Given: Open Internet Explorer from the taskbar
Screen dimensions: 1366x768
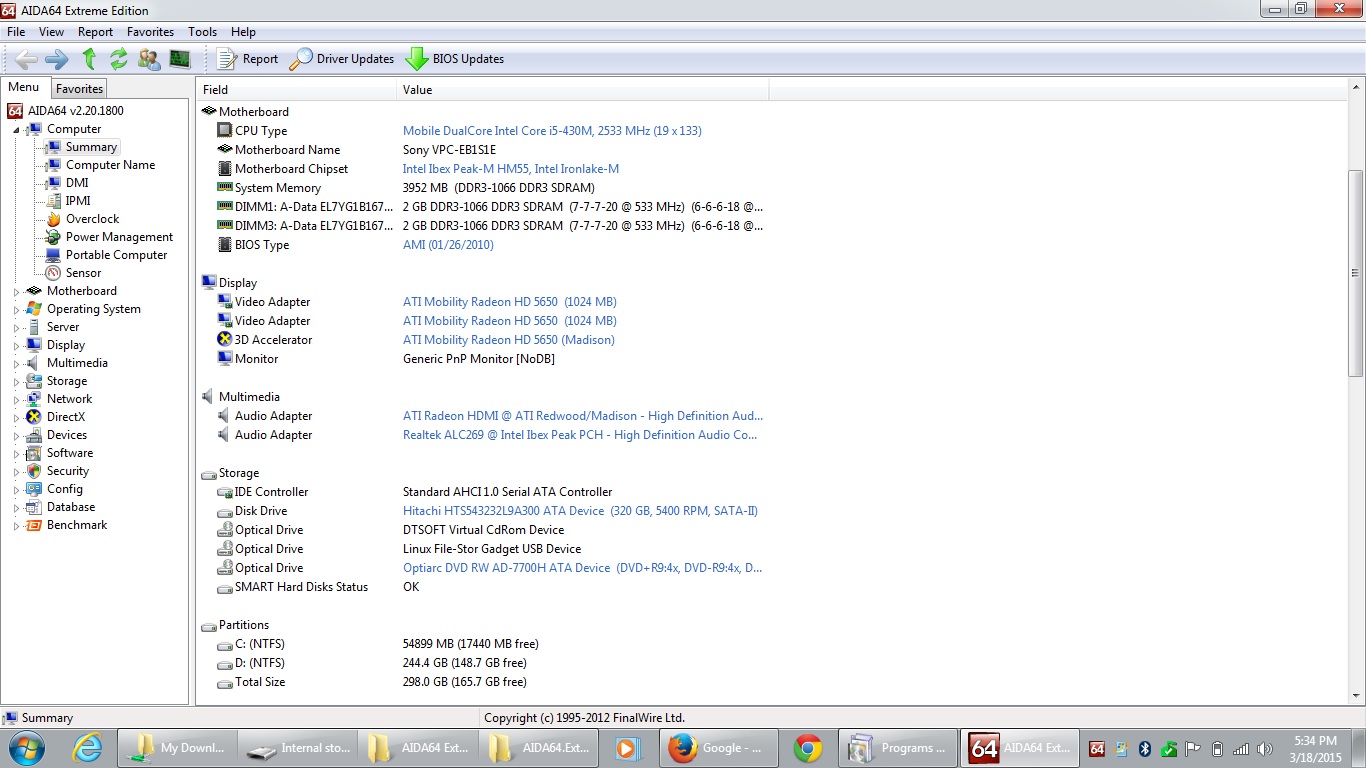Looking at the screenshot, I should tap(88, 748).
